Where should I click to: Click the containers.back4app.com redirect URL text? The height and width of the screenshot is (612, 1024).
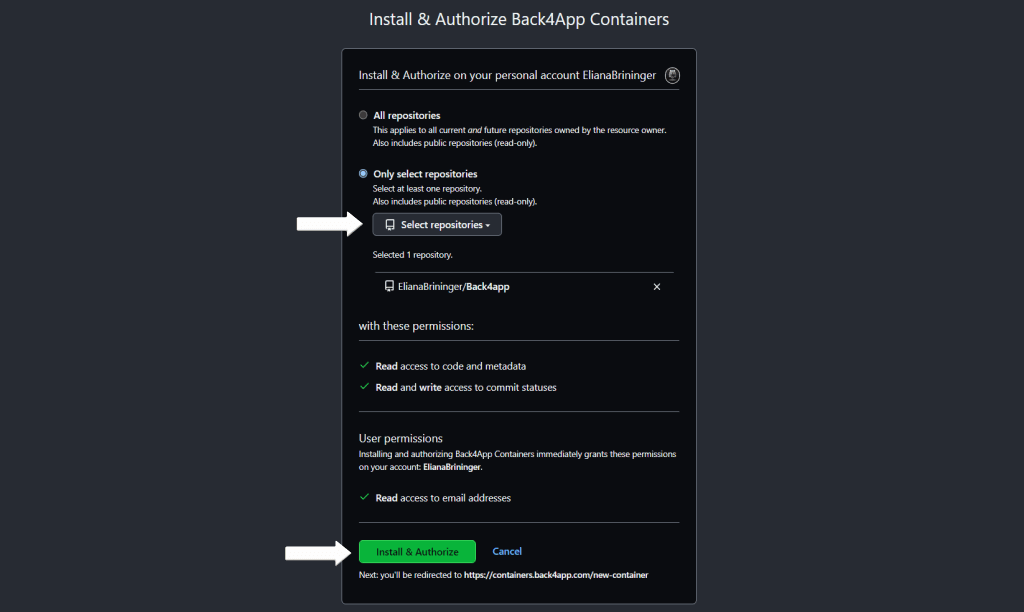[x=556, y=575]
